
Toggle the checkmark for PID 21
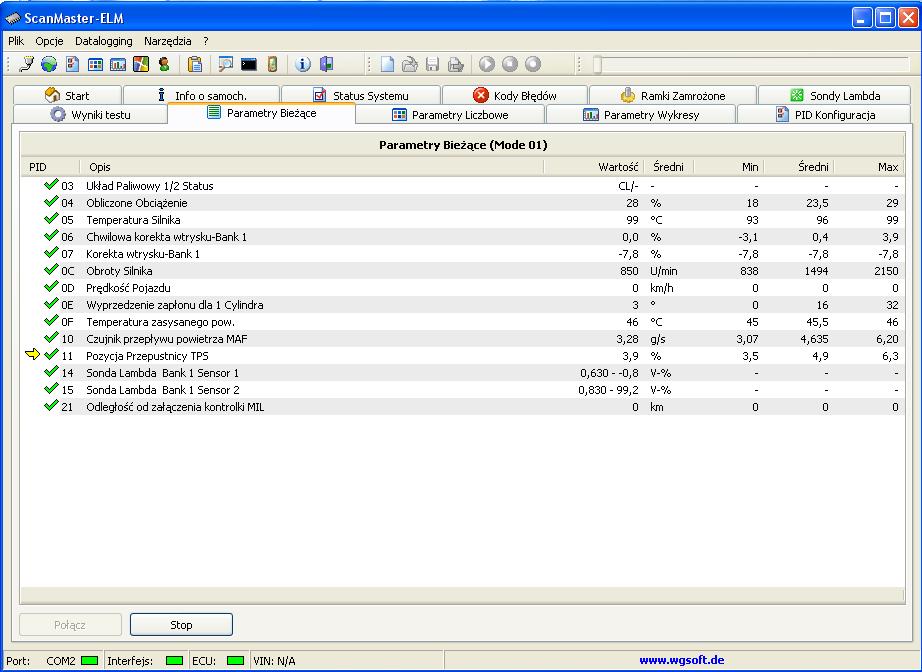click(x=51, y=406)
